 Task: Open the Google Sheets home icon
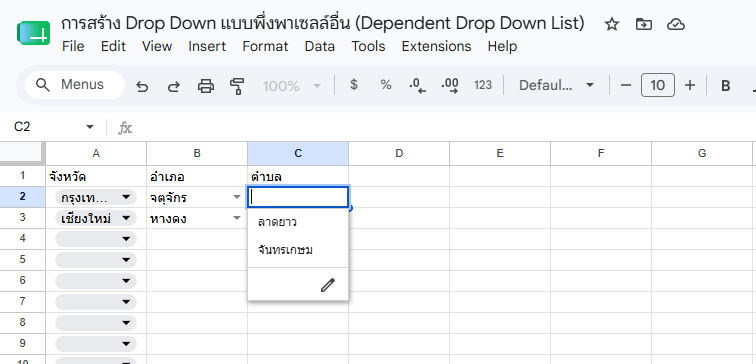tap(34, 33)
